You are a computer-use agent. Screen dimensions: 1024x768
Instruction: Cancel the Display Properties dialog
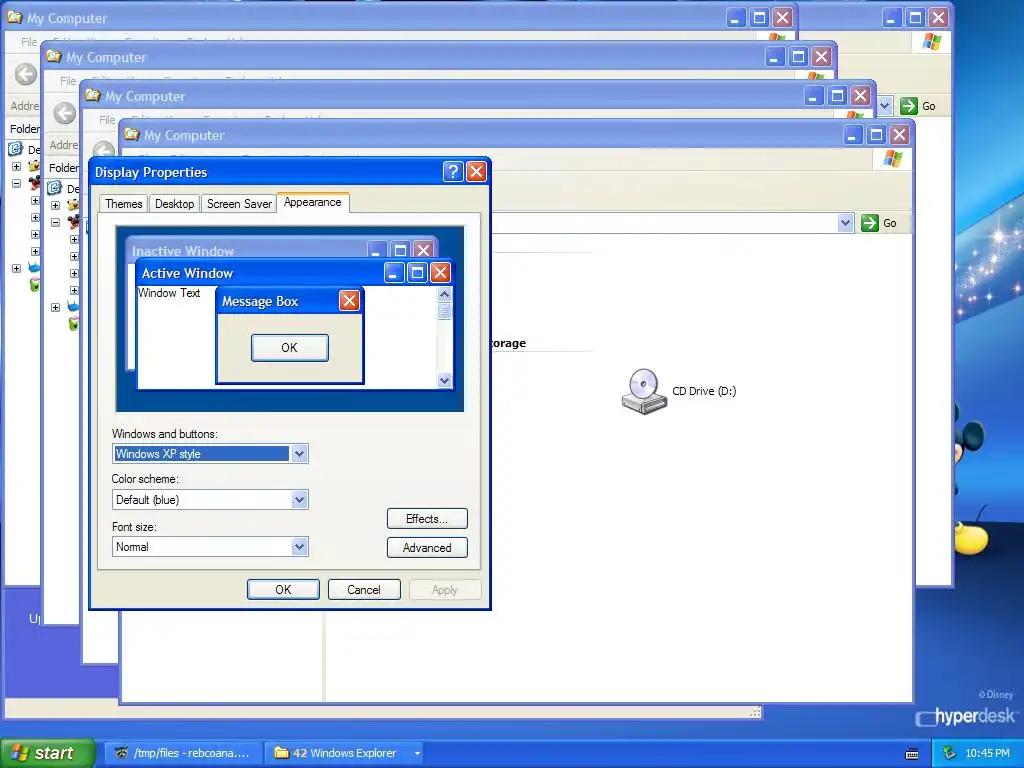point(364,590)
